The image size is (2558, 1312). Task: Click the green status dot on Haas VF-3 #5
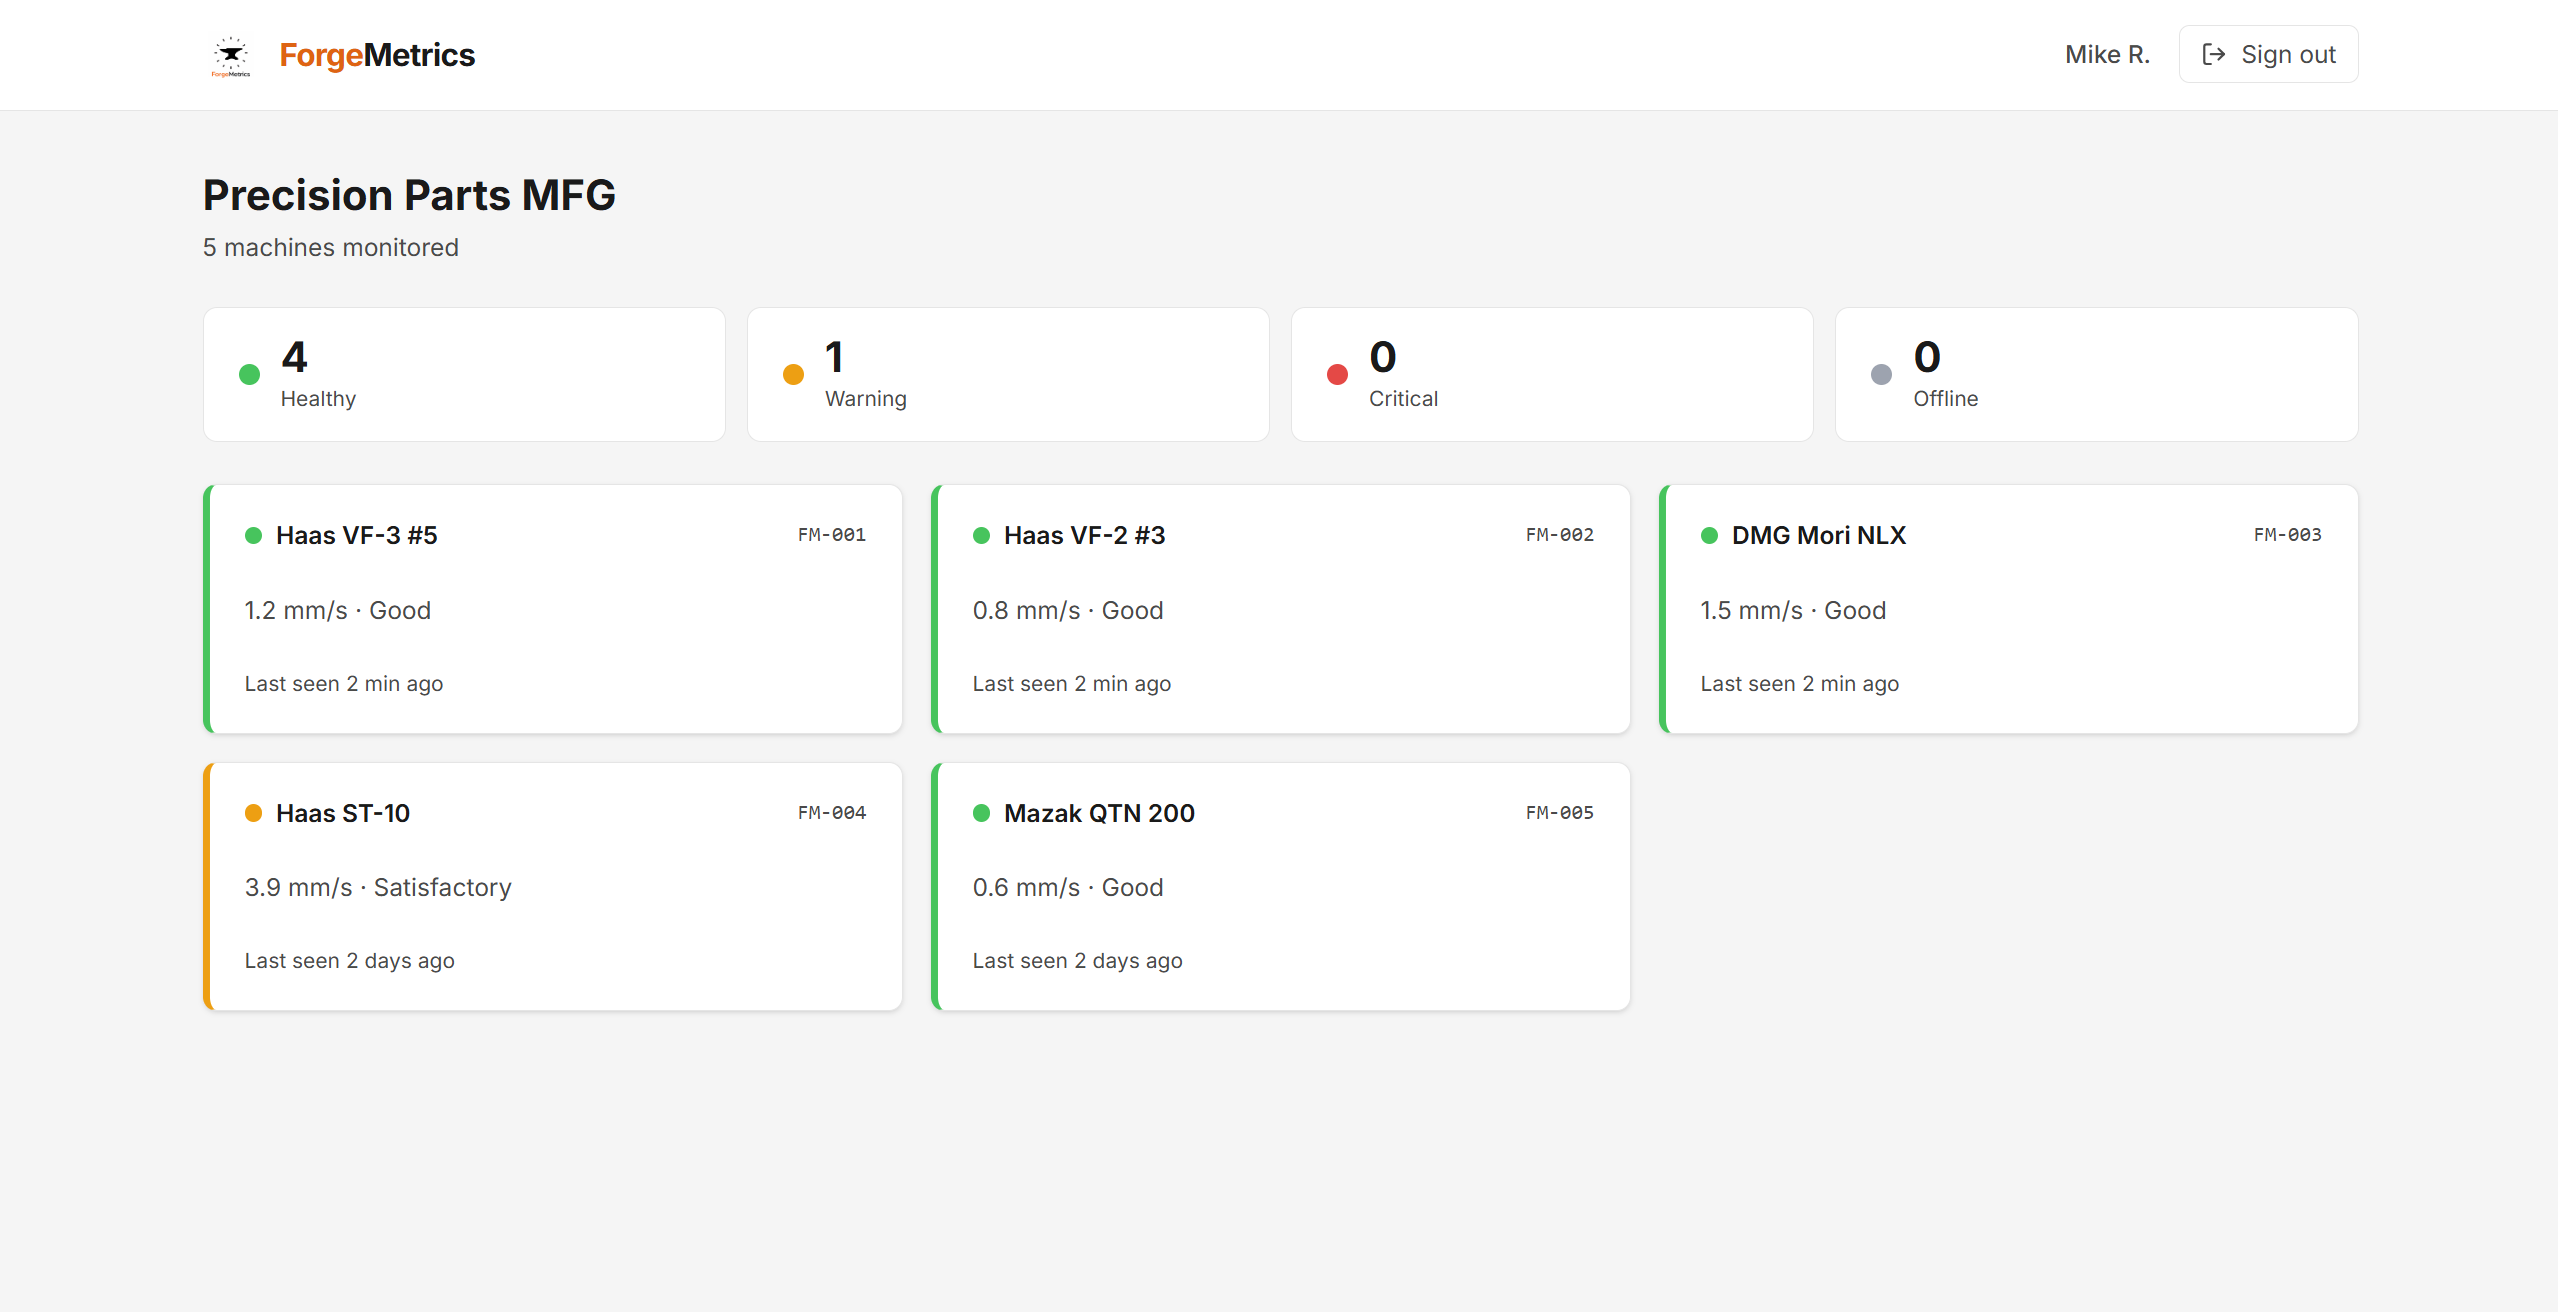tap(254, 535)
